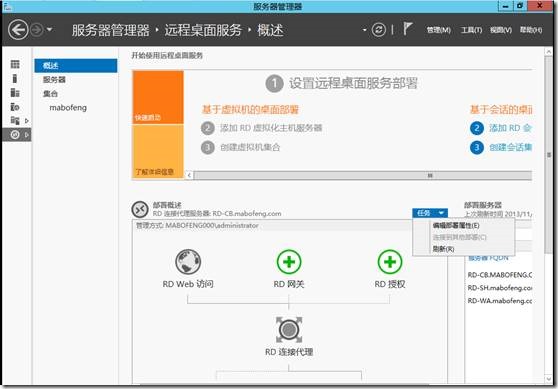This screenshot has height=389, width=558.
Task: Minimize the Server Manager window
Action: 505,6
